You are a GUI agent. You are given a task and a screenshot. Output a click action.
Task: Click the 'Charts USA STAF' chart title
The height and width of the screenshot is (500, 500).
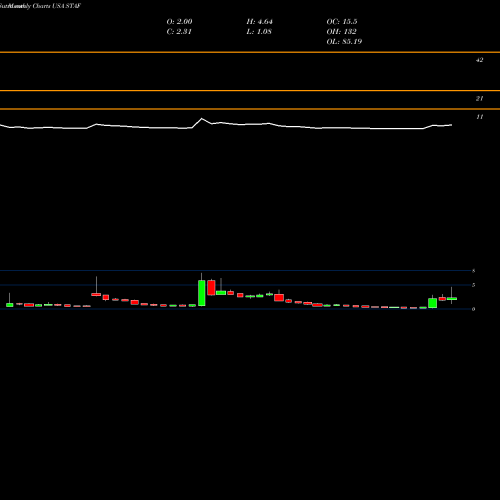(57, 6)
